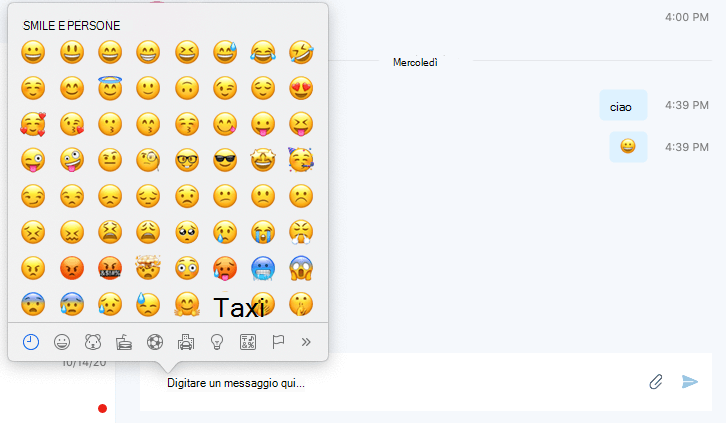This screenshot has height=423, width=726.
Task: Insert the grinning sweat drop emoji
Action: (225, 52)
